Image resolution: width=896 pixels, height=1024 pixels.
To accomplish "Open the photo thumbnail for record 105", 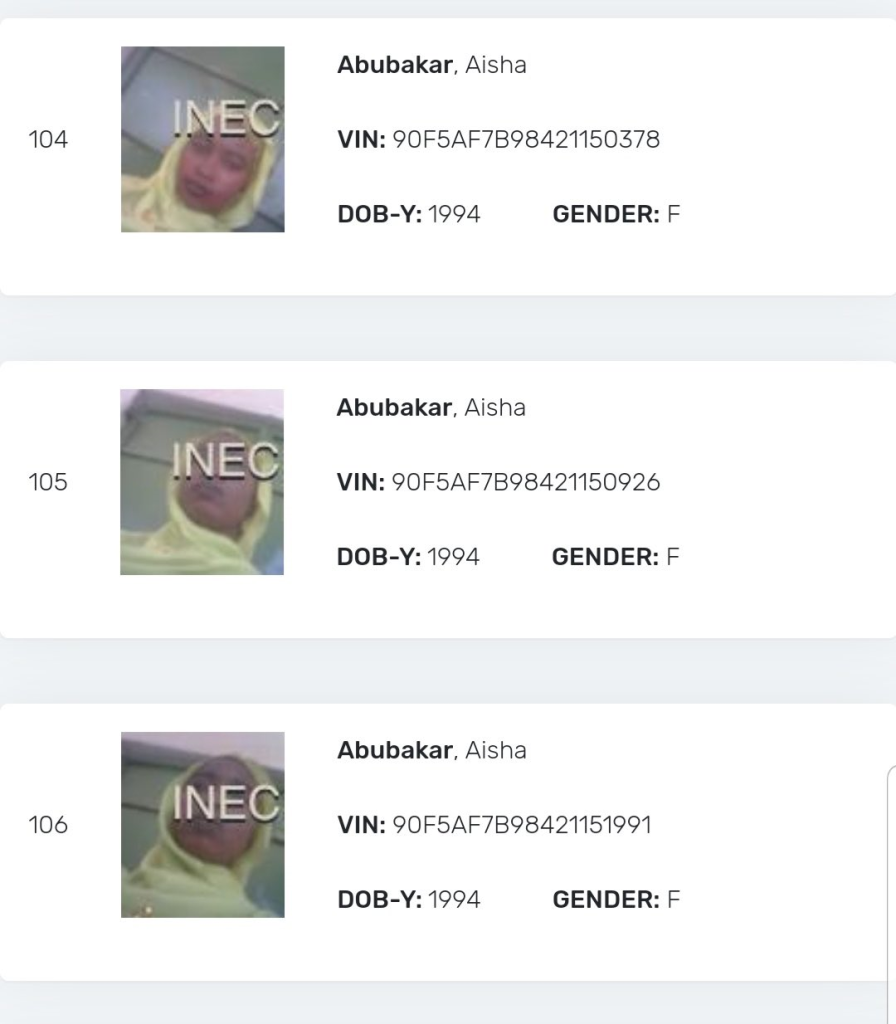I will (202, 482).
